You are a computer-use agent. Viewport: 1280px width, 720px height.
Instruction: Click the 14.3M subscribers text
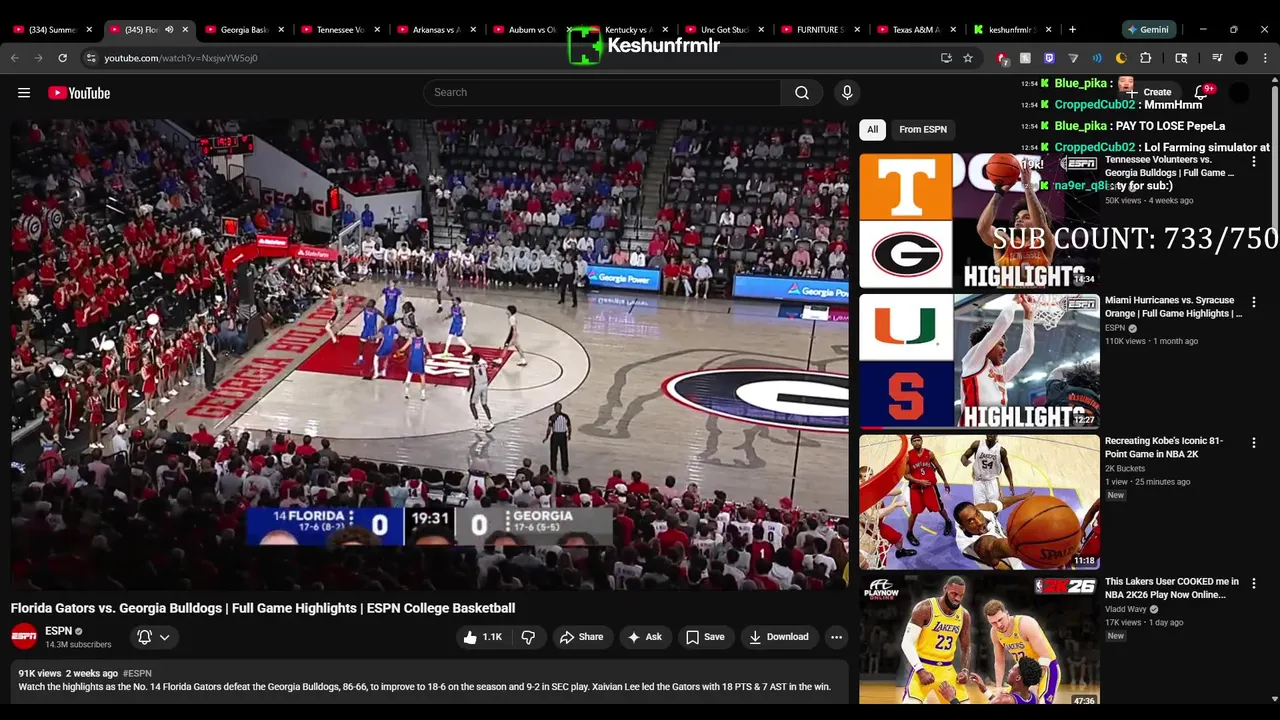pyautogui.click(x=78, y=645)
